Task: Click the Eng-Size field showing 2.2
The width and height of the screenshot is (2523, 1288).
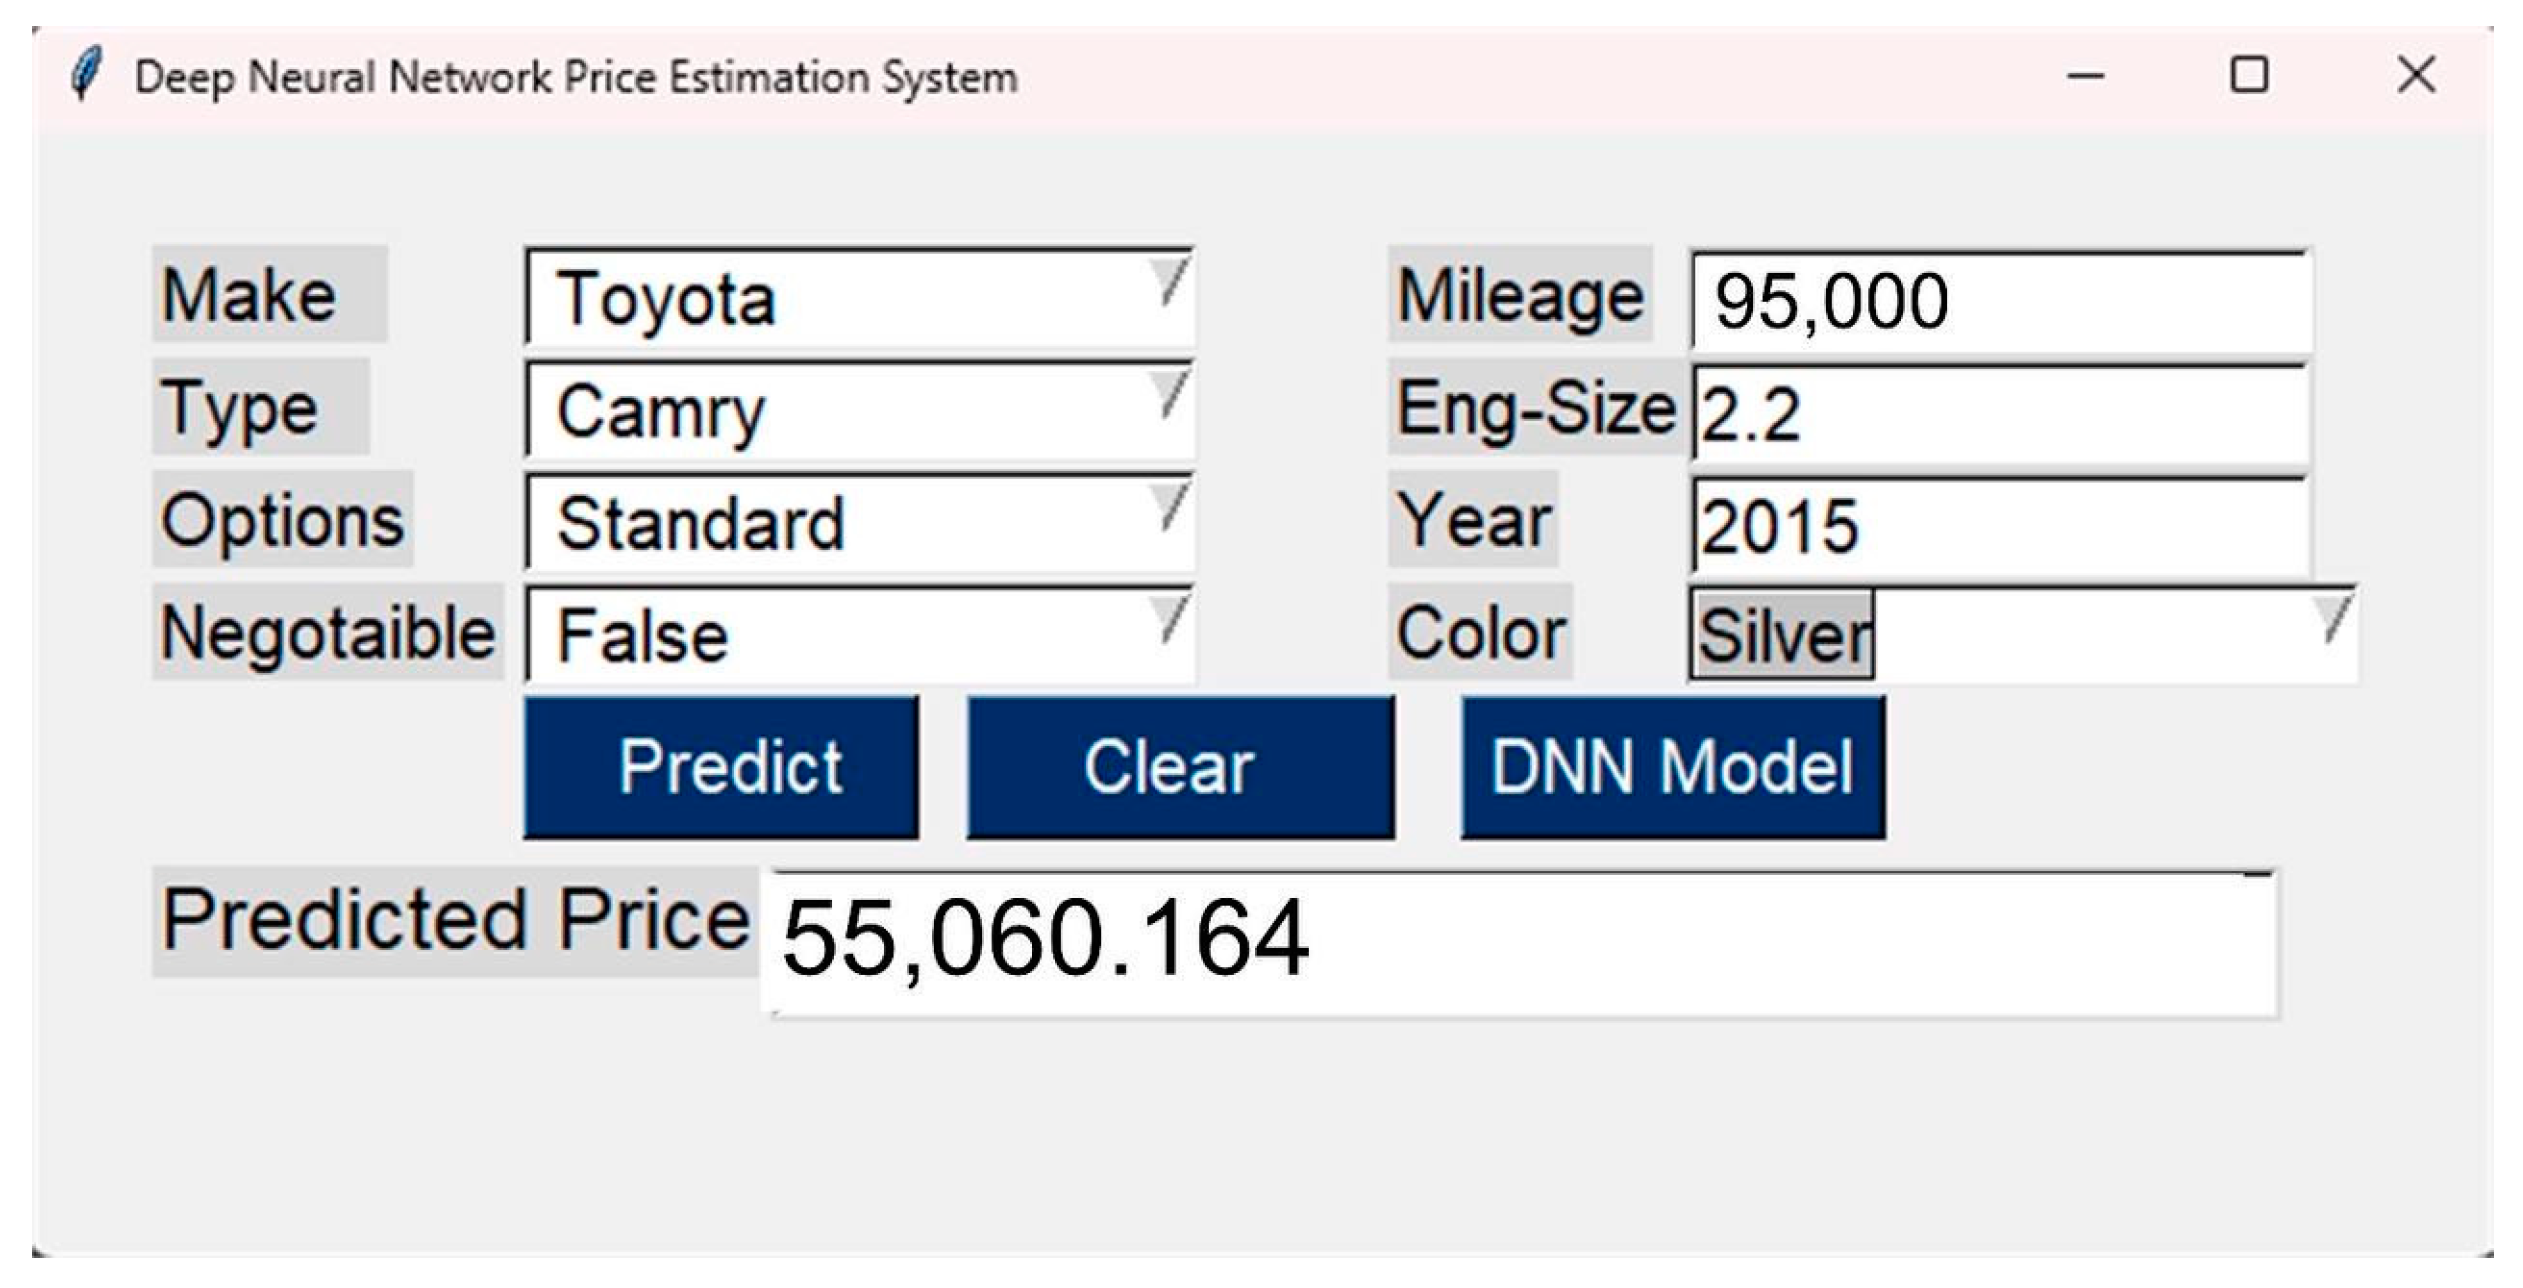Action: (x=2000, y=413)
